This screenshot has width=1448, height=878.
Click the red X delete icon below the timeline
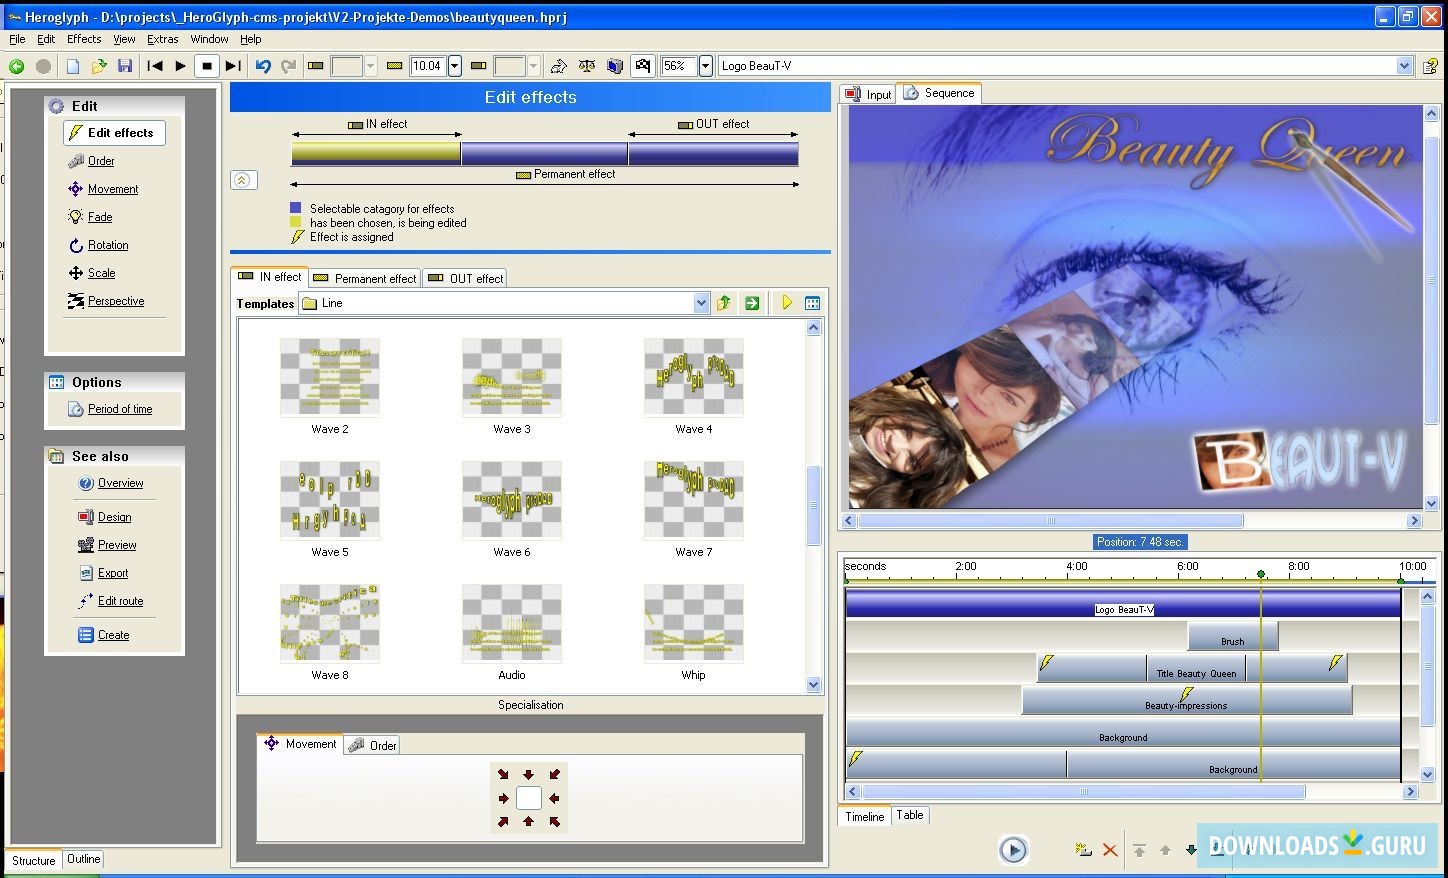coord(1109,850)
